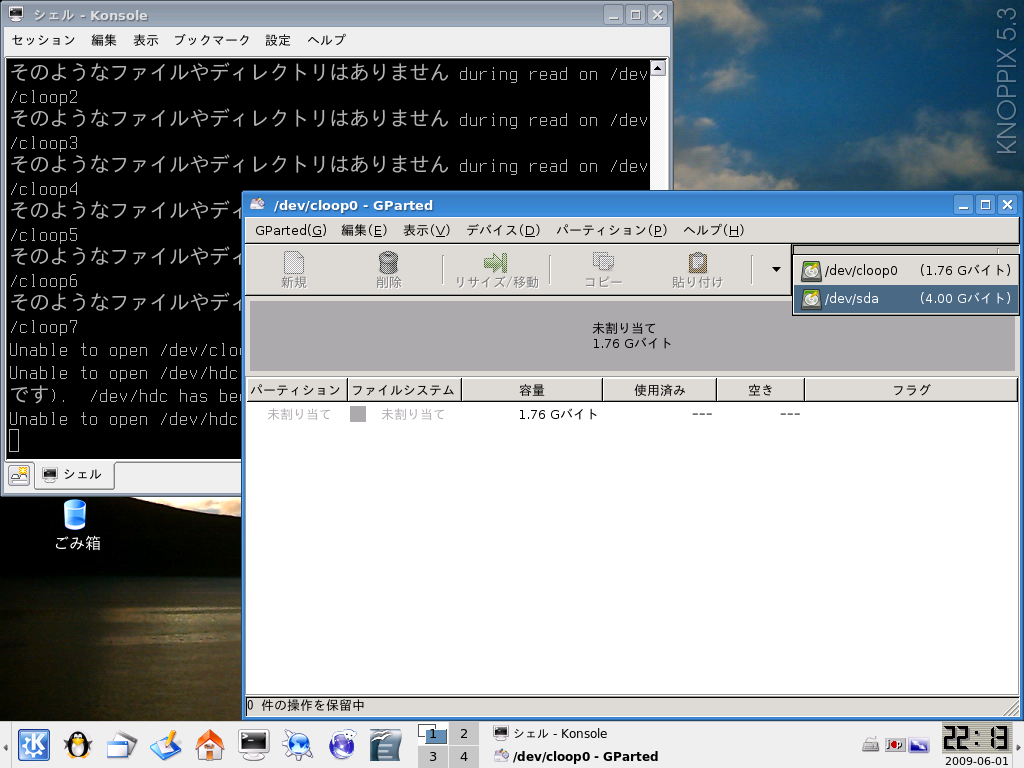This screenshot has height=768, width=1024.
Task: Click the printer/keyboard system tray icon
Action: pos(871,744)
